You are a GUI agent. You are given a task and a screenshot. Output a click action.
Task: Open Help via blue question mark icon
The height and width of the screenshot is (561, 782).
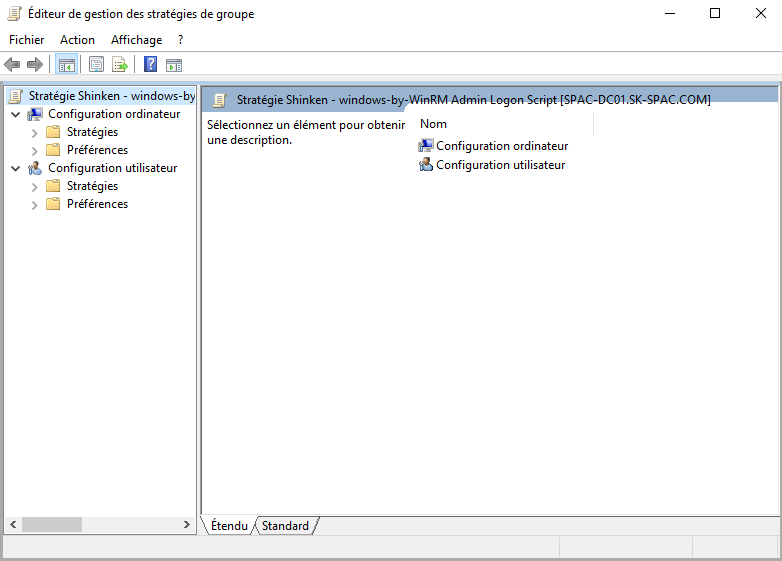pos(150,65)
